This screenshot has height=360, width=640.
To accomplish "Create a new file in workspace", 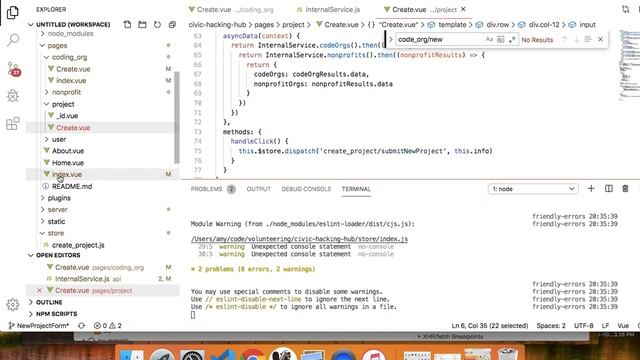I will [127, 24].
